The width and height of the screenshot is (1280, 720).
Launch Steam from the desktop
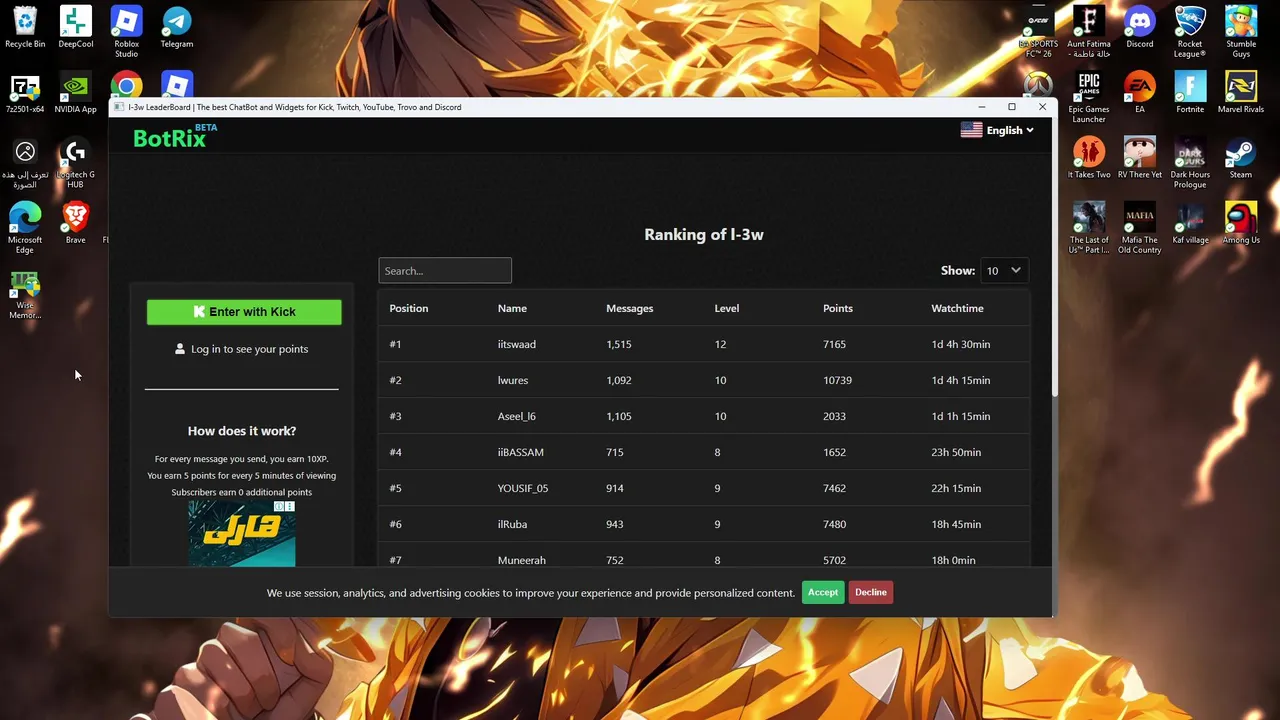1241,158
